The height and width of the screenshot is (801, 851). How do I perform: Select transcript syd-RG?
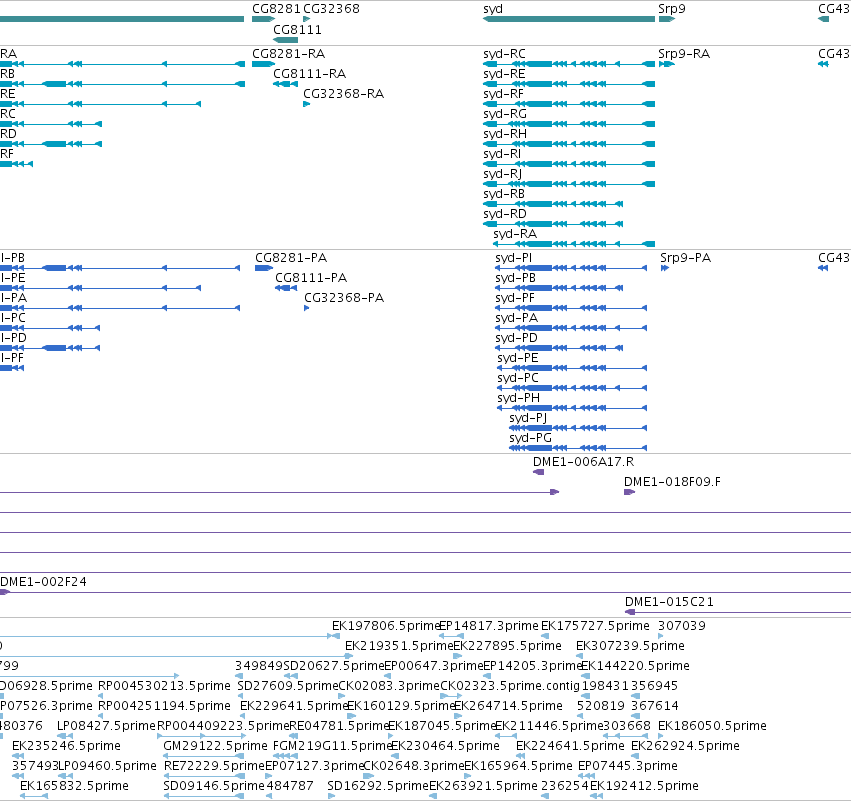point(505,114)
